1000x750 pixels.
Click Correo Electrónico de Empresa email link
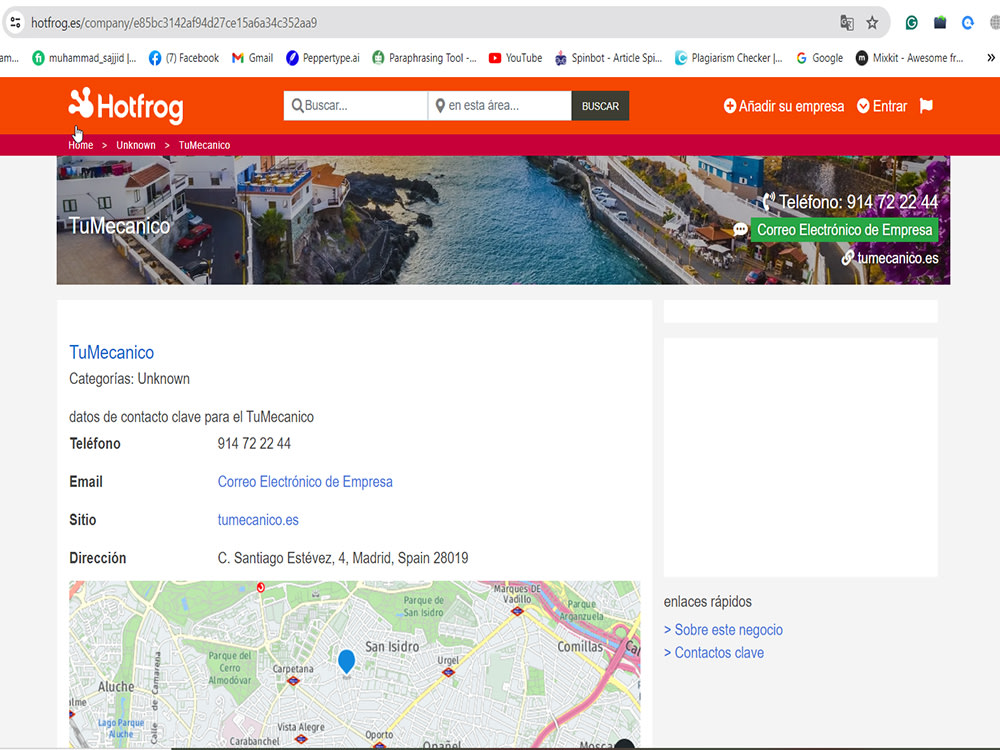click(x=305, y=482)
